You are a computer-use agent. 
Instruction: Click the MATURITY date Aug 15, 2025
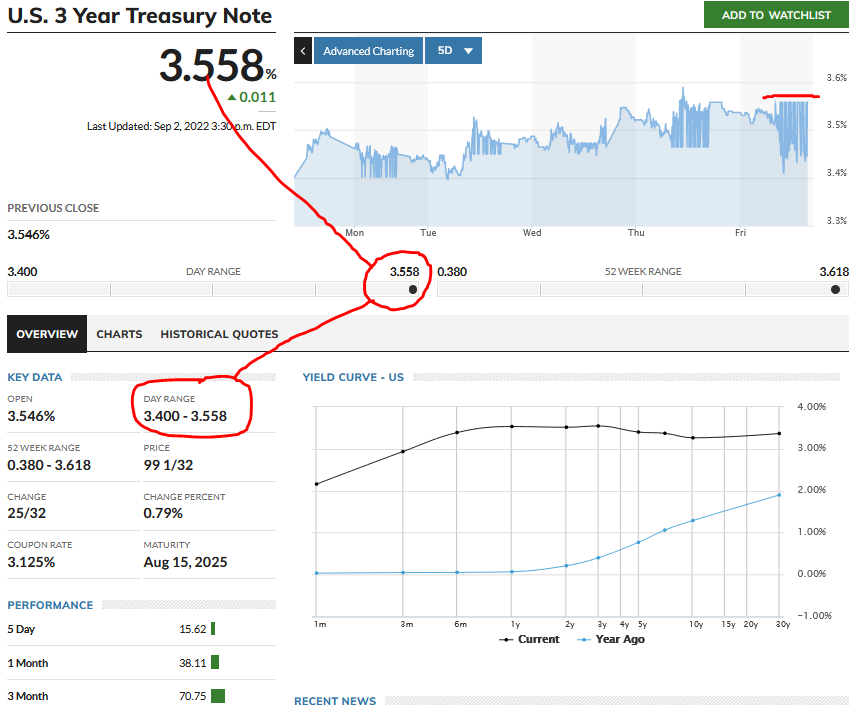(185, 562)
